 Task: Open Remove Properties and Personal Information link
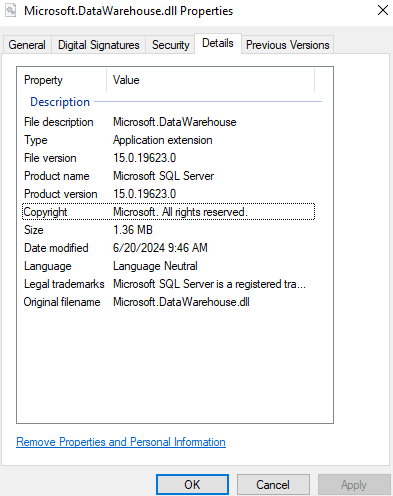pos(121,442)
